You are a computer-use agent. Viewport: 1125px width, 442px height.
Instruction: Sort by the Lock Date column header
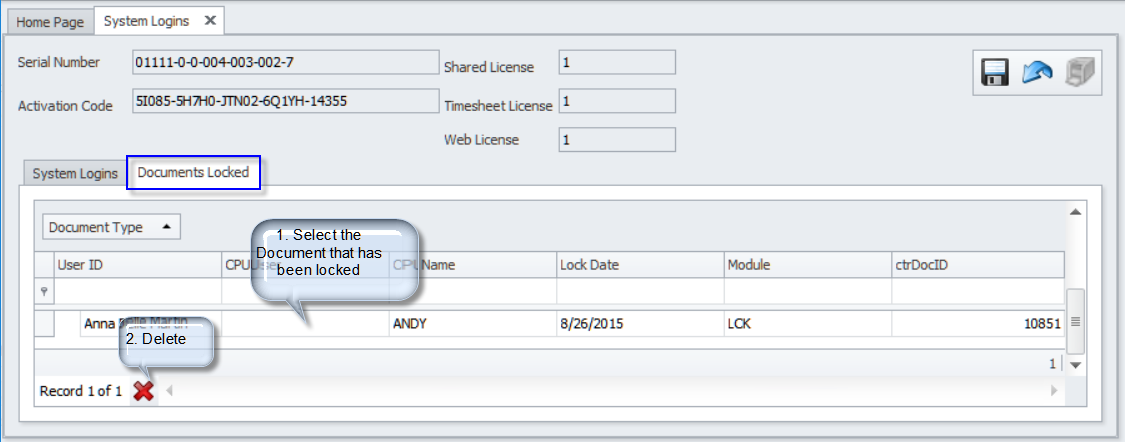click(640, 265)
